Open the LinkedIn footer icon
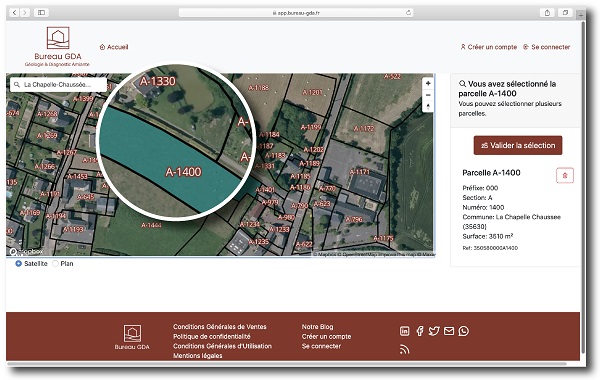The height and width of the screenshot is (380, 600). click(404, 331)
